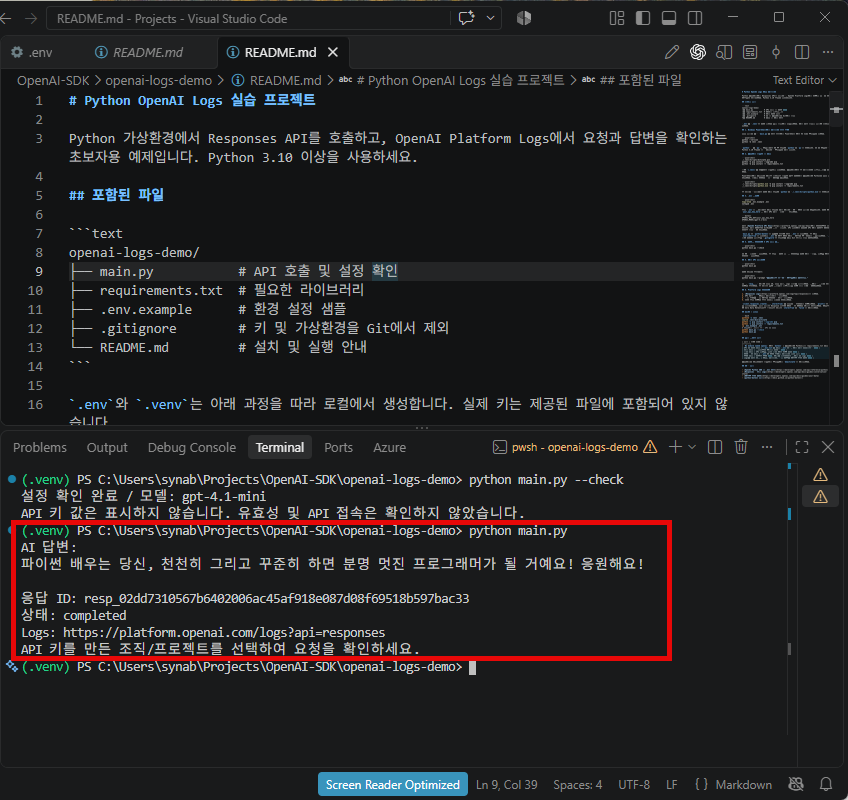Change indentation via Spaces: 4
Screen dimensions: 848x800
pos(577,784)
